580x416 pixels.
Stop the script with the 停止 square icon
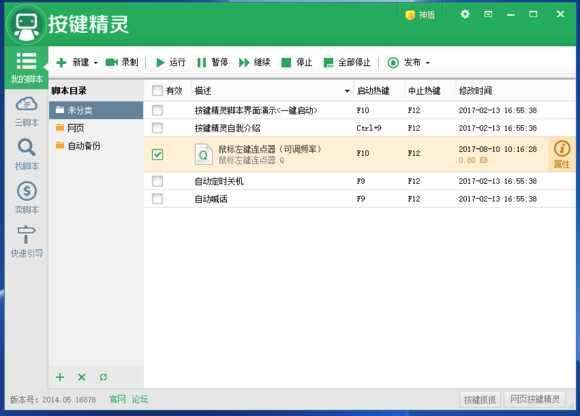[286, 62]
